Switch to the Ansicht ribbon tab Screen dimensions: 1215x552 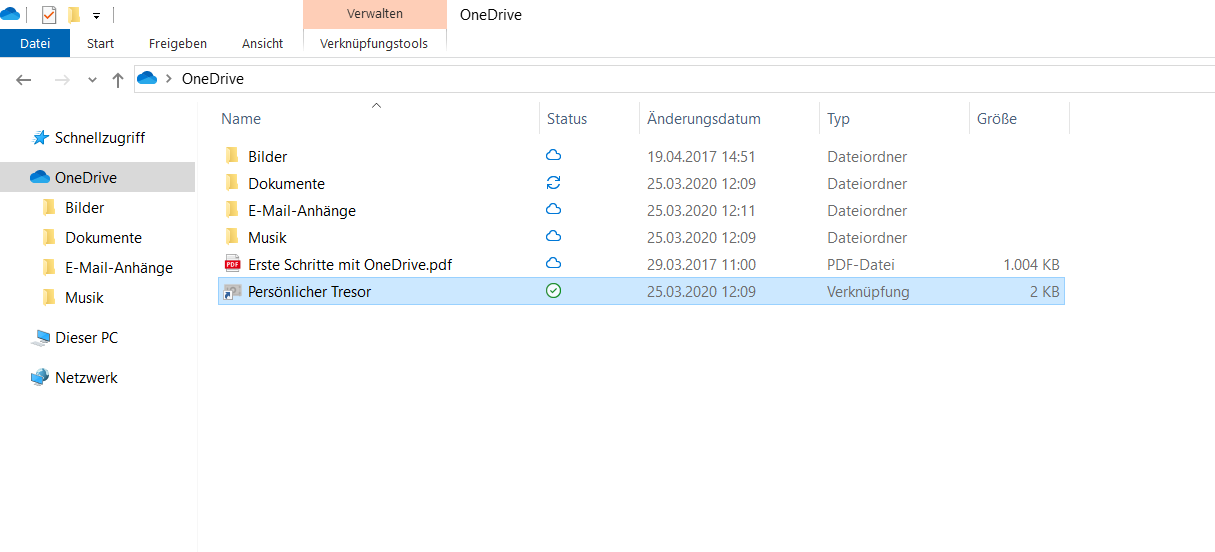pyautogui.click(x=262, y=43)
